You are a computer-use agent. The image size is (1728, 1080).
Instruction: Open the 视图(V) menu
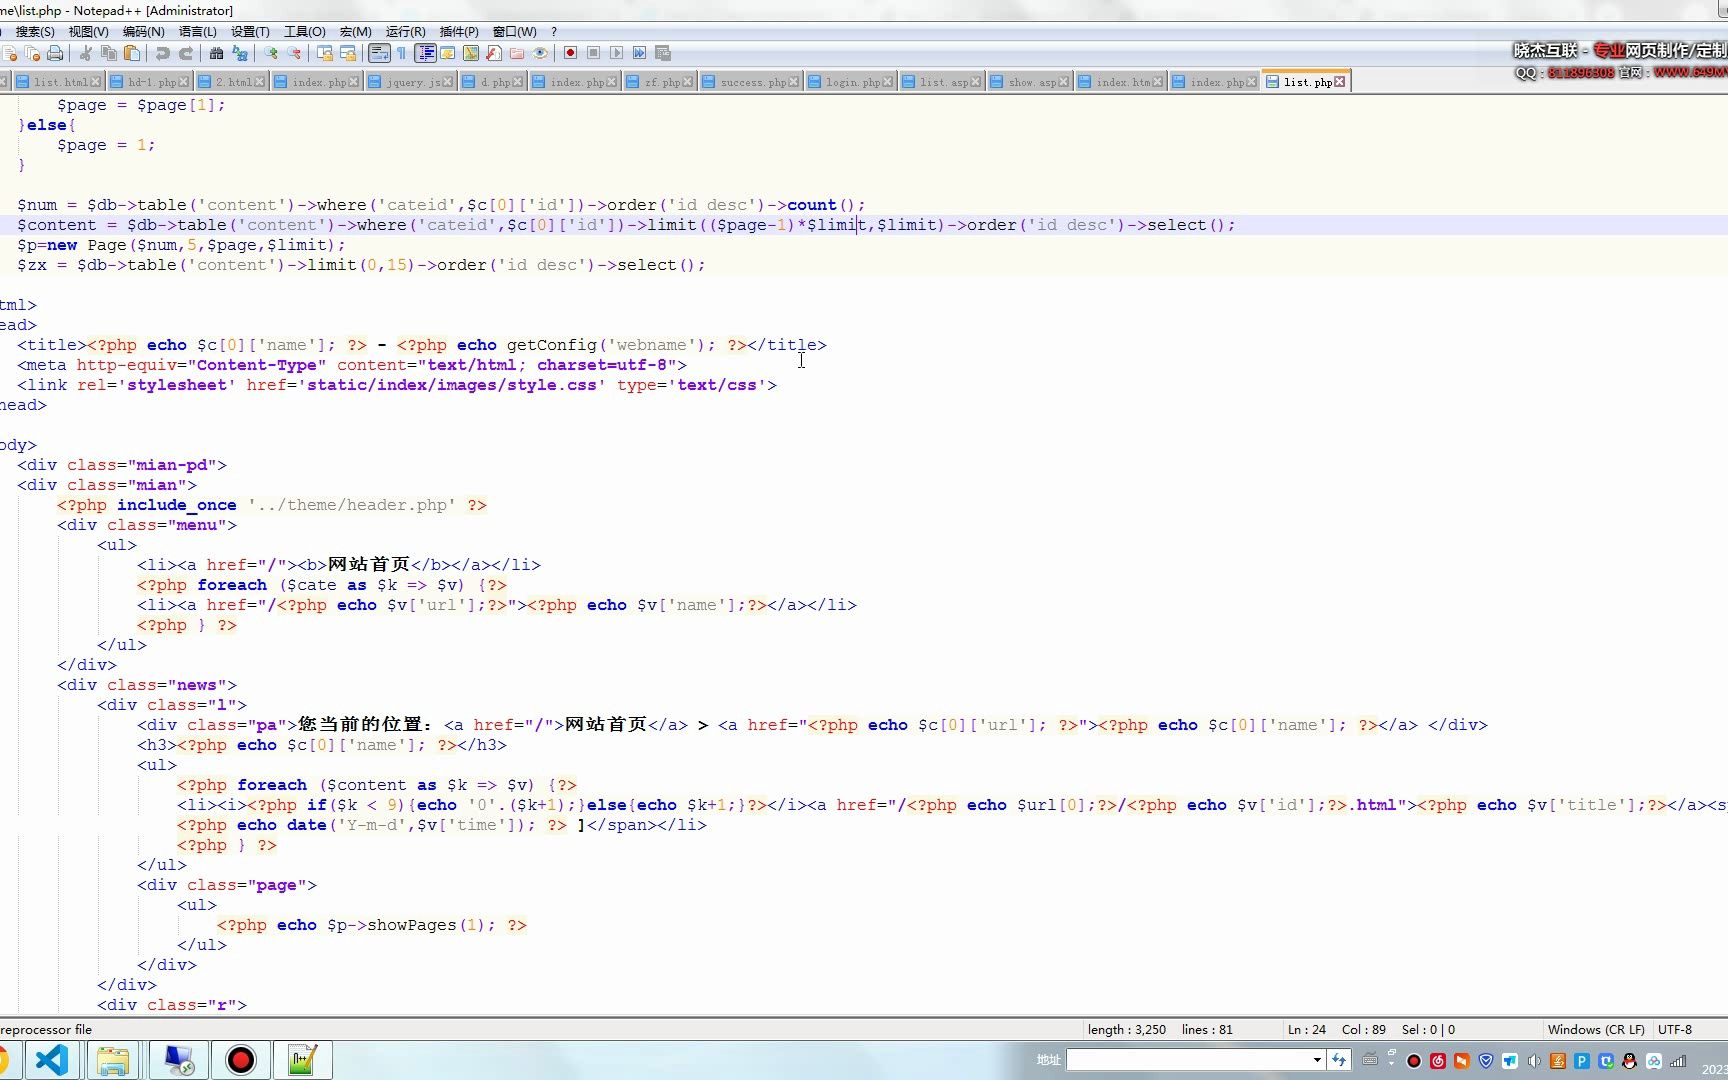point(88,32)
